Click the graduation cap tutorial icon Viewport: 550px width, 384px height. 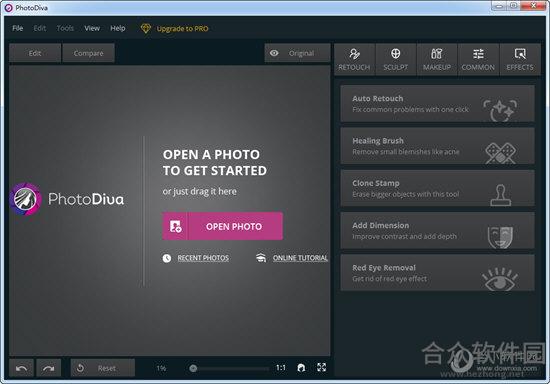(x=261, y=258)
